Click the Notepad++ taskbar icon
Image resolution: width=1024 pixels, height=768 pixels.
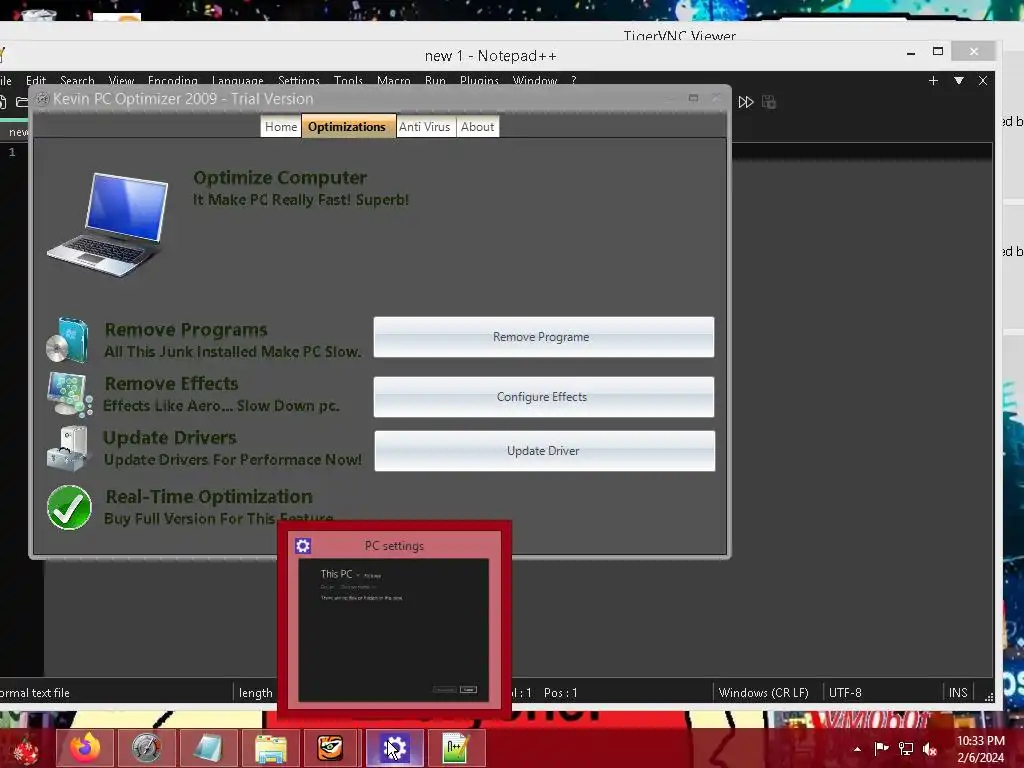(x=456, y=747)
